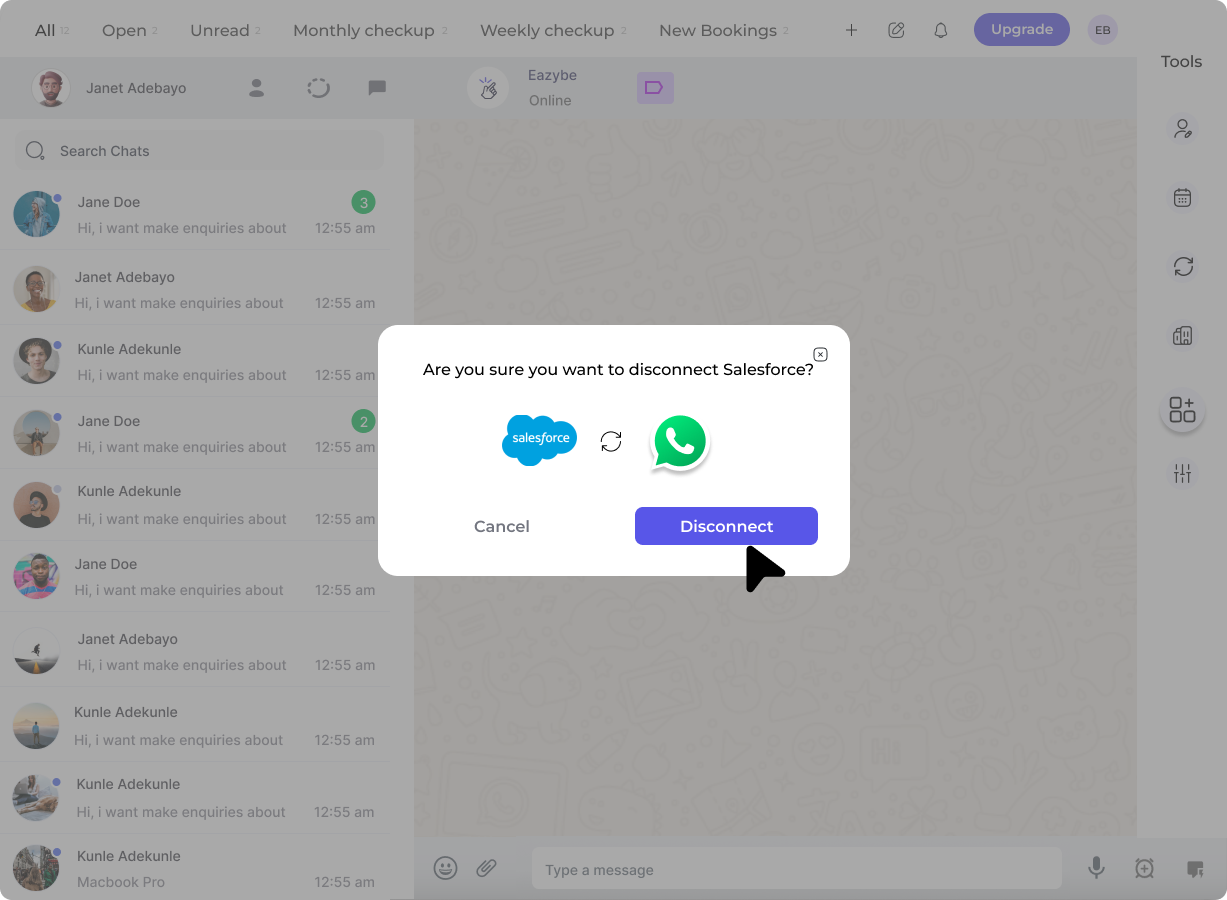Click the WhatsApp logo in dialog

tap(680, 442)
